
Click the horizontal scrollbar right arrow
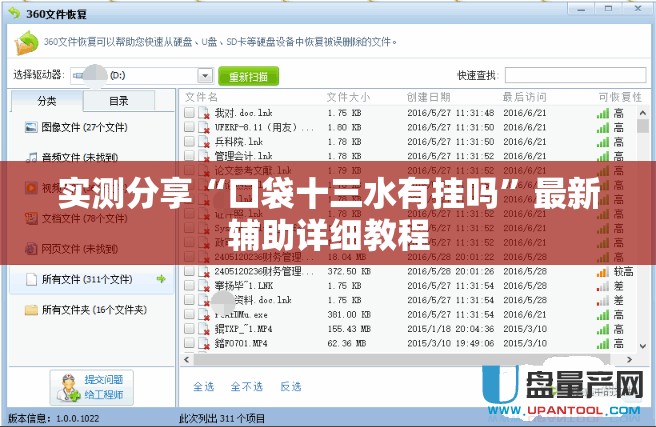tap(630, 360)
